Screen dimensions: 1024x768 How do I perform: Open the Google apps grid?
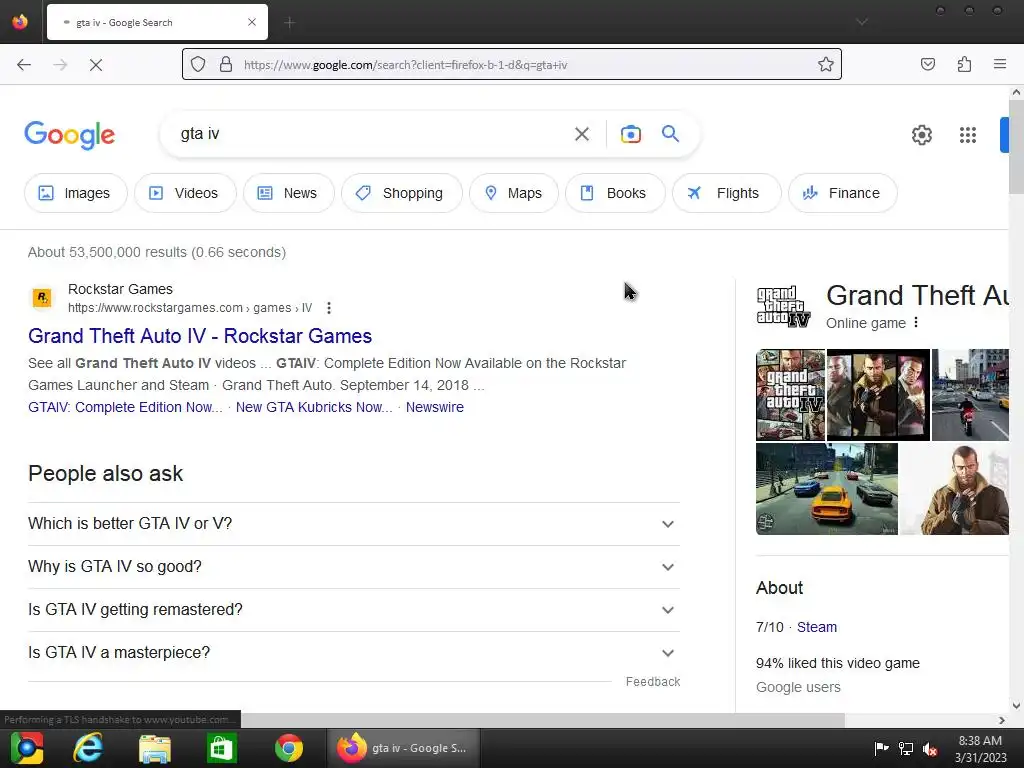click(967, 135)
